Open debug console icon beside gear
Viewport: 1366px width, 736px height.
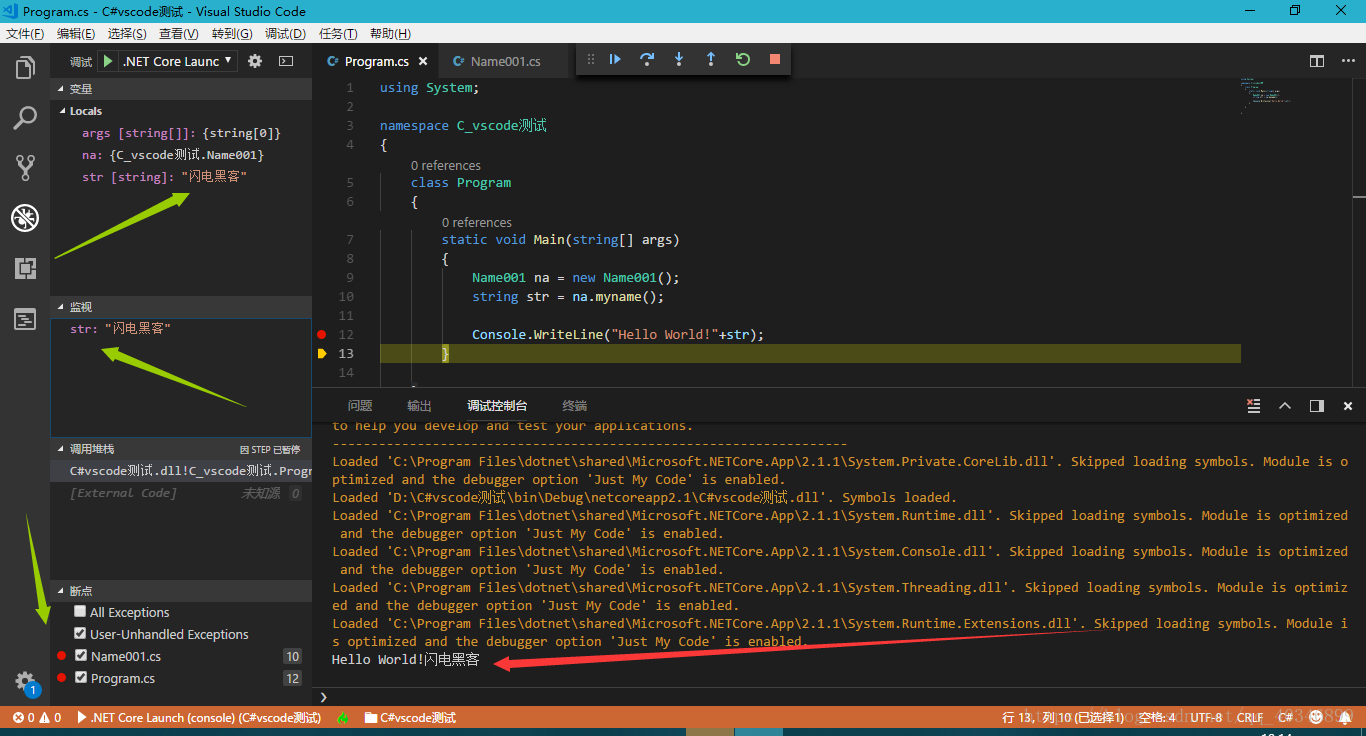click(x=286, y=61)
